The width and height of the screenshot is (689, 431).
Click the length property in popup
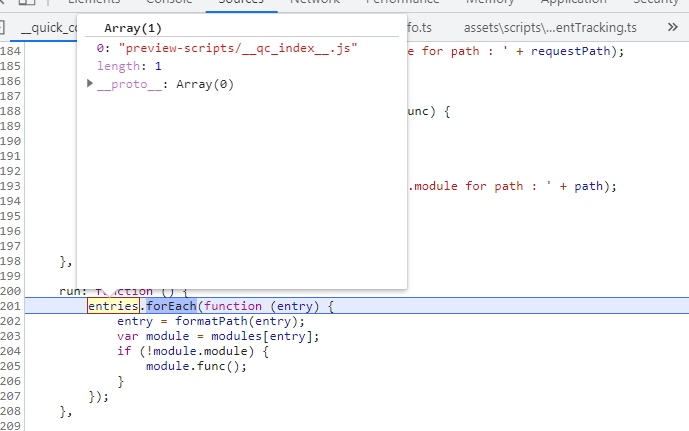click(x=118, y=66)
